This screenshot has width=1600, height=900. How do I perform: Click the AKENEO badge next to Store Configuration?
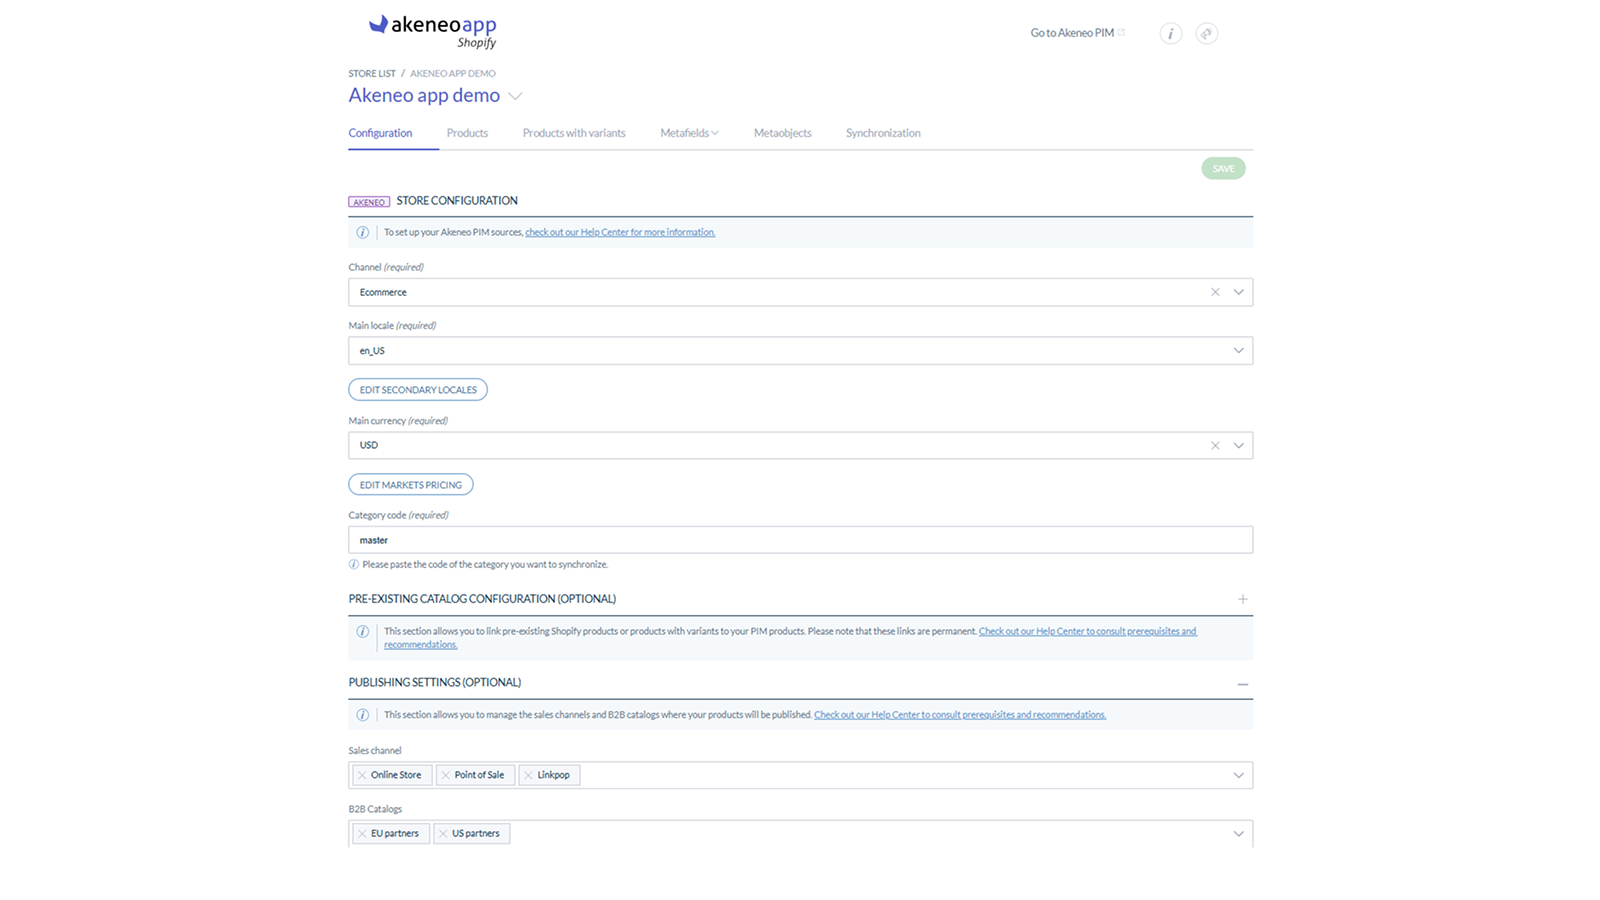[x=369, y=202]
